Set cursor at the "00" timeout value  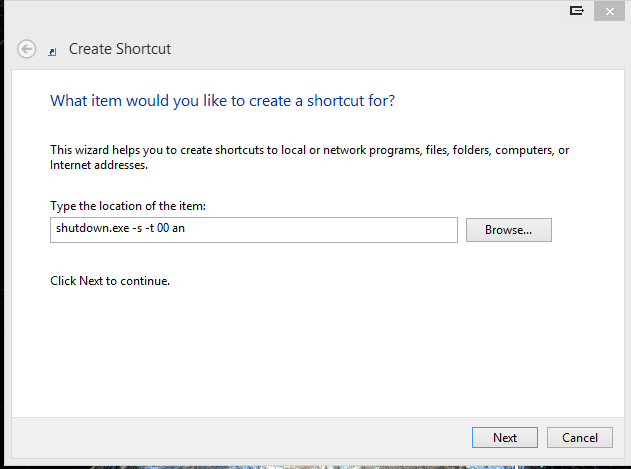coord(163,228)
